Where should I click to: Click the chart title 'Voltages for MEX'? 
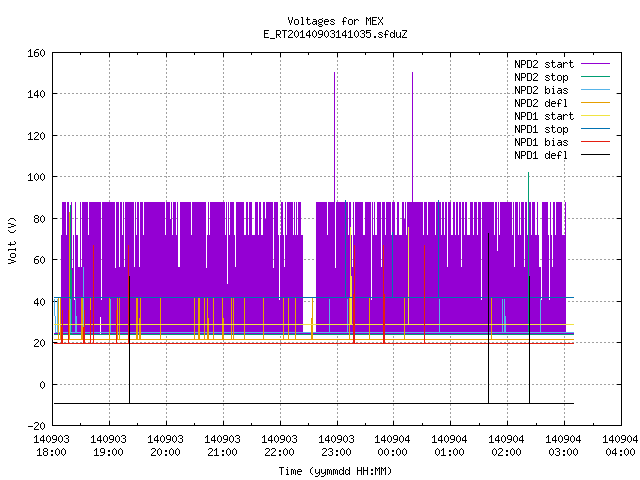pos(335,21)
